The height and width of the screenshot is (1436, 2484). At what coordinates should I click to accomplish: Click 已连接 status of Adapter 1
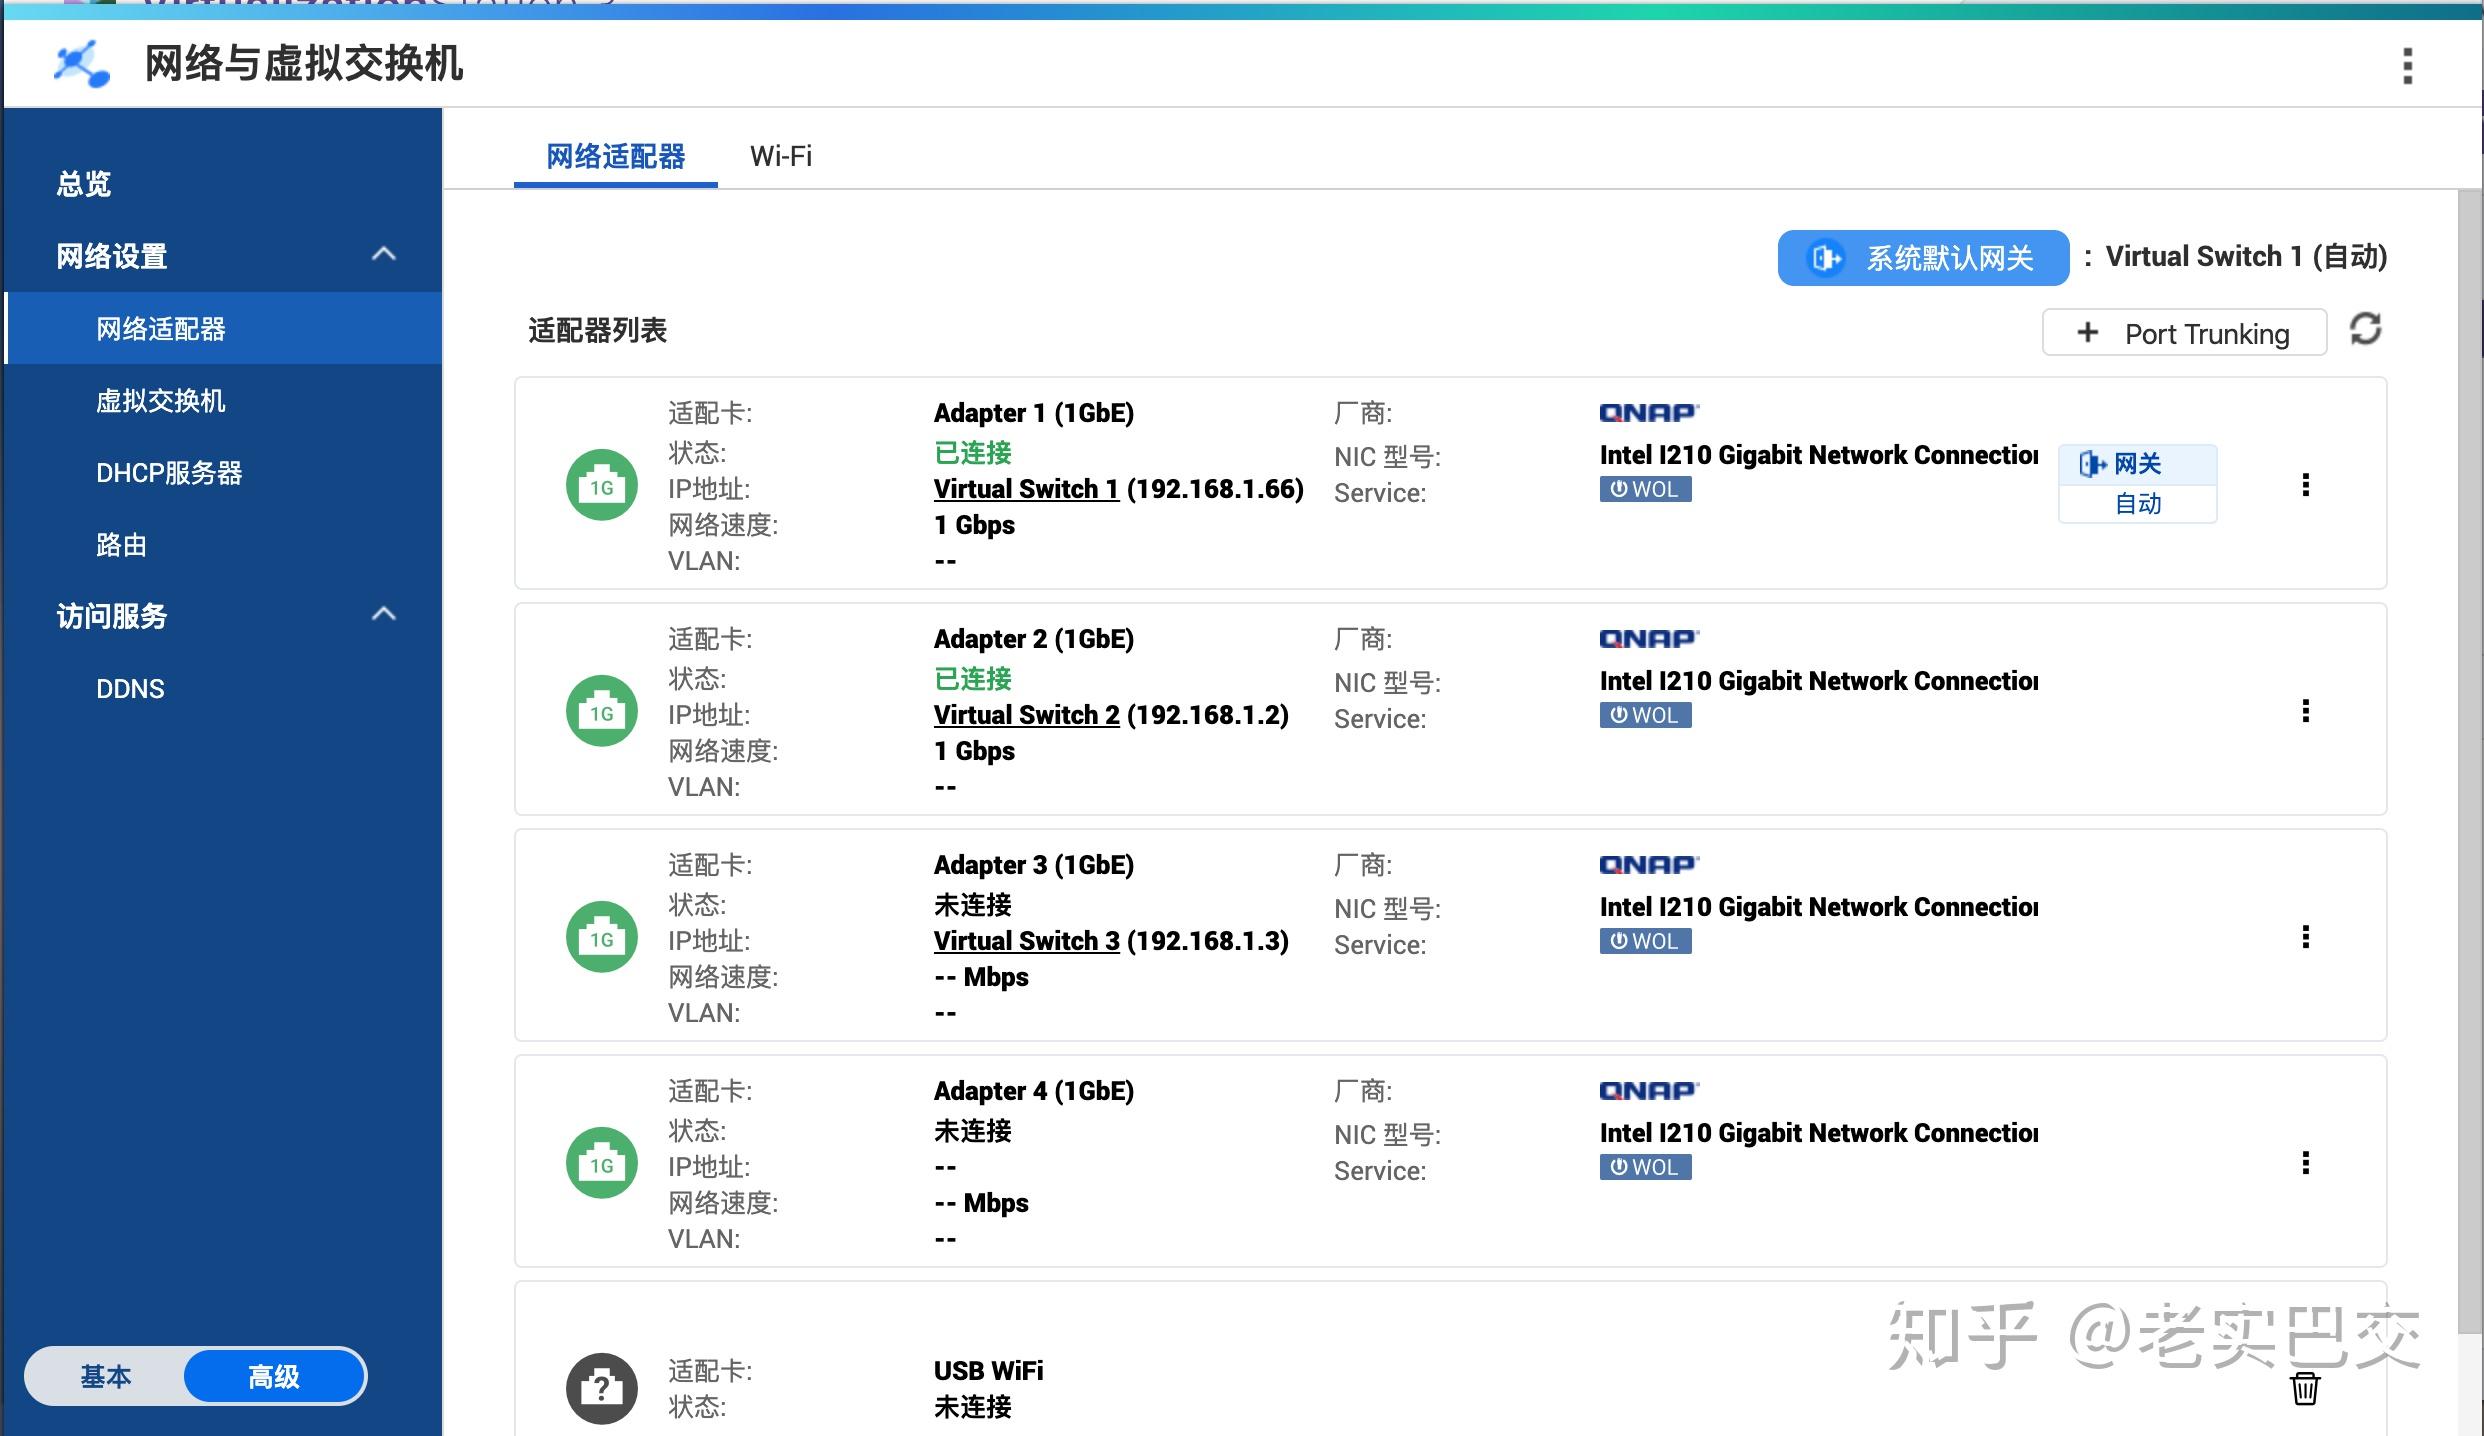(x=972, y=452)
